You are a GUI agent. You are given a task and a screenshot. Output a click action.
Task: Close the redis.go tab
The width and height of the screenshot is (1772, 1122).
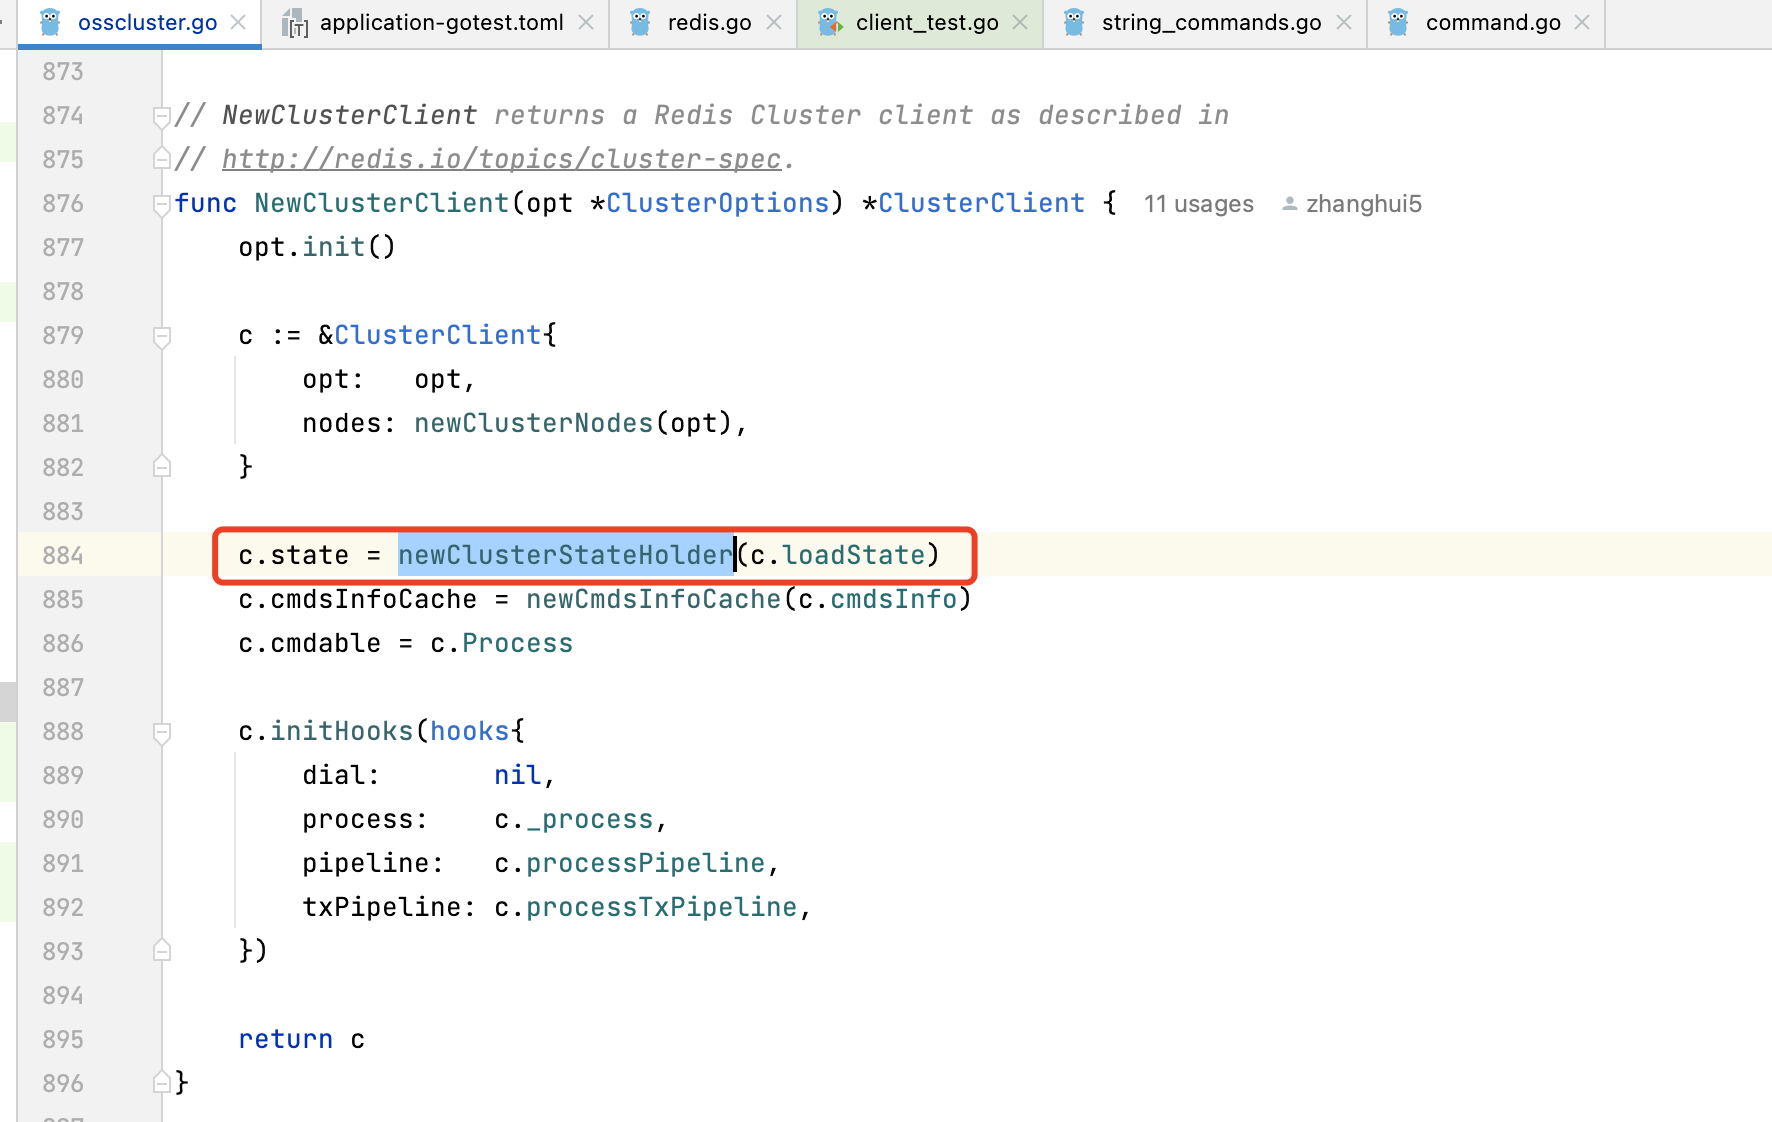click(x=774, y=22)
